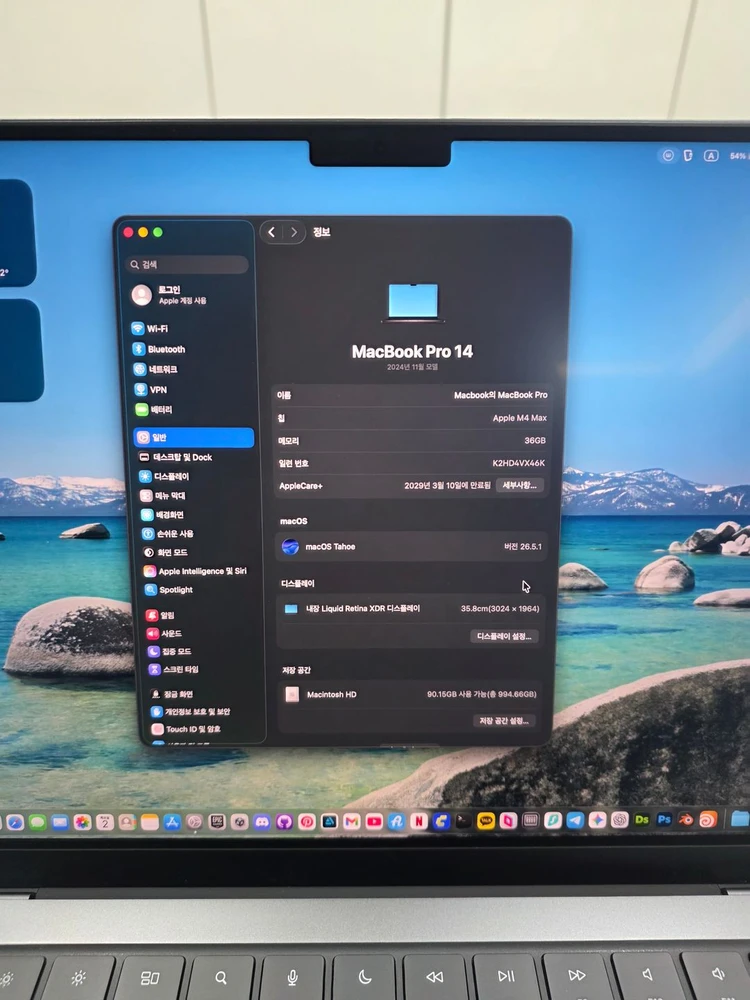Open YouTube icon in the Dock
This screenshot has width=750, height=1000.
point(374,821)
